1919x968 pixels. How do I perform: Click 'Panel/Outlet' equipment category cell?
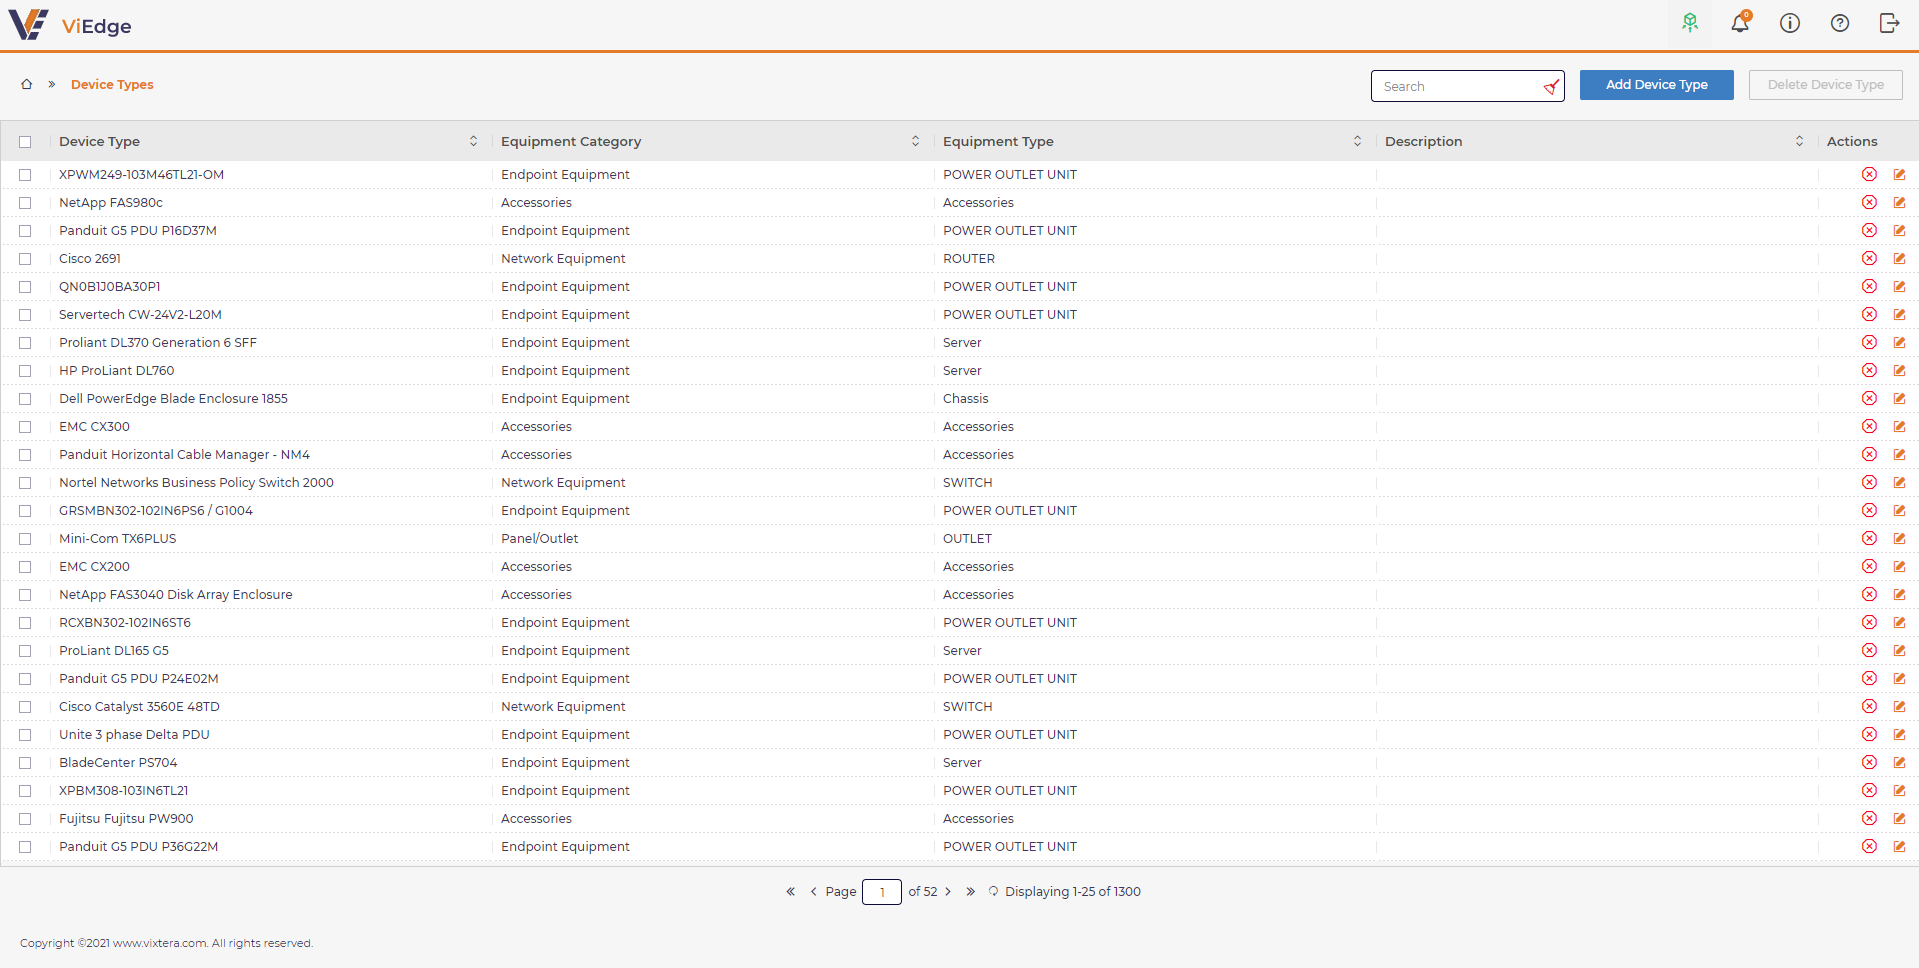tap(539, 538)
